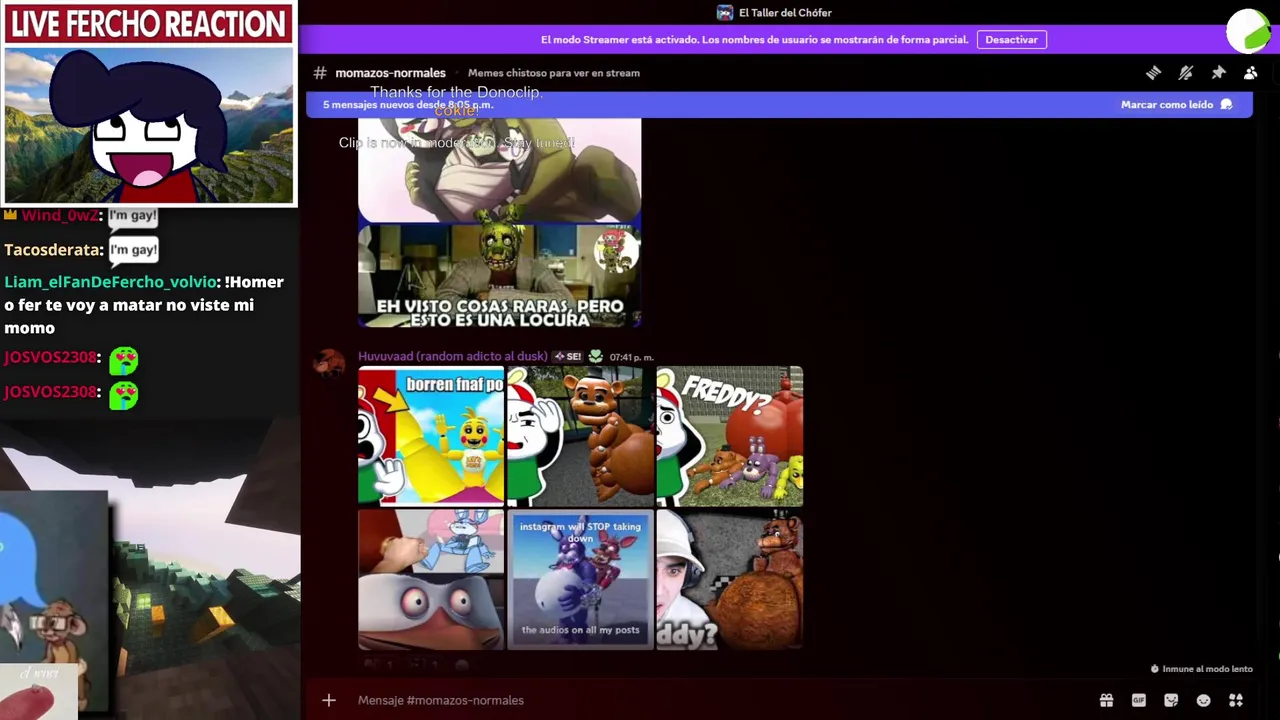Click the SE! server tag badge

click(x=568, y=356)
